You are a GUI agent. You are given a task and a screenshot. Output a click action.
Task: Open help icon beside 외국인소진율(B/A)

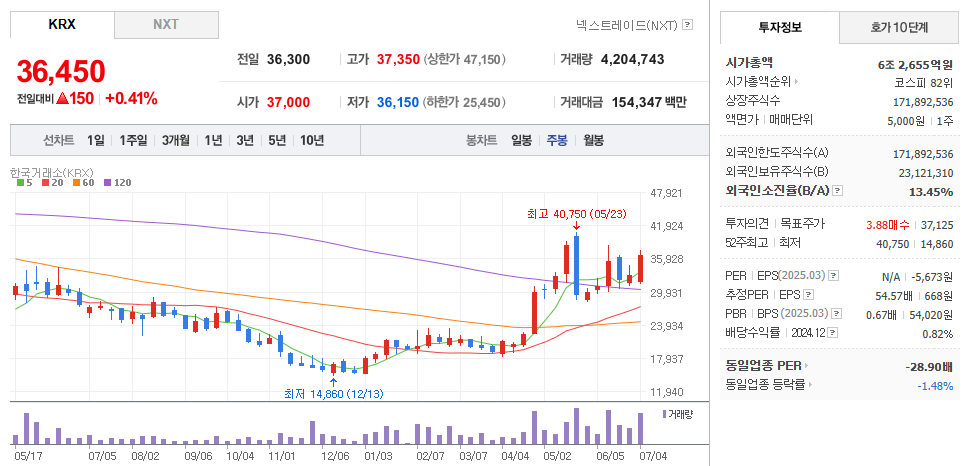click(838, 191)
